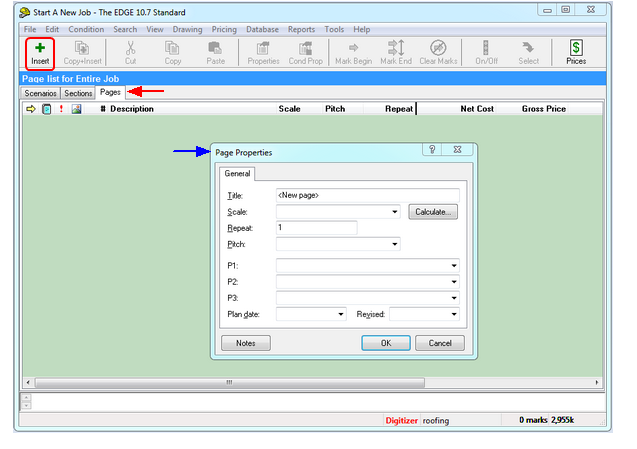Expand the P1 combo box
This screenshot has height=449, width=637.
click(x=454, y=266)
